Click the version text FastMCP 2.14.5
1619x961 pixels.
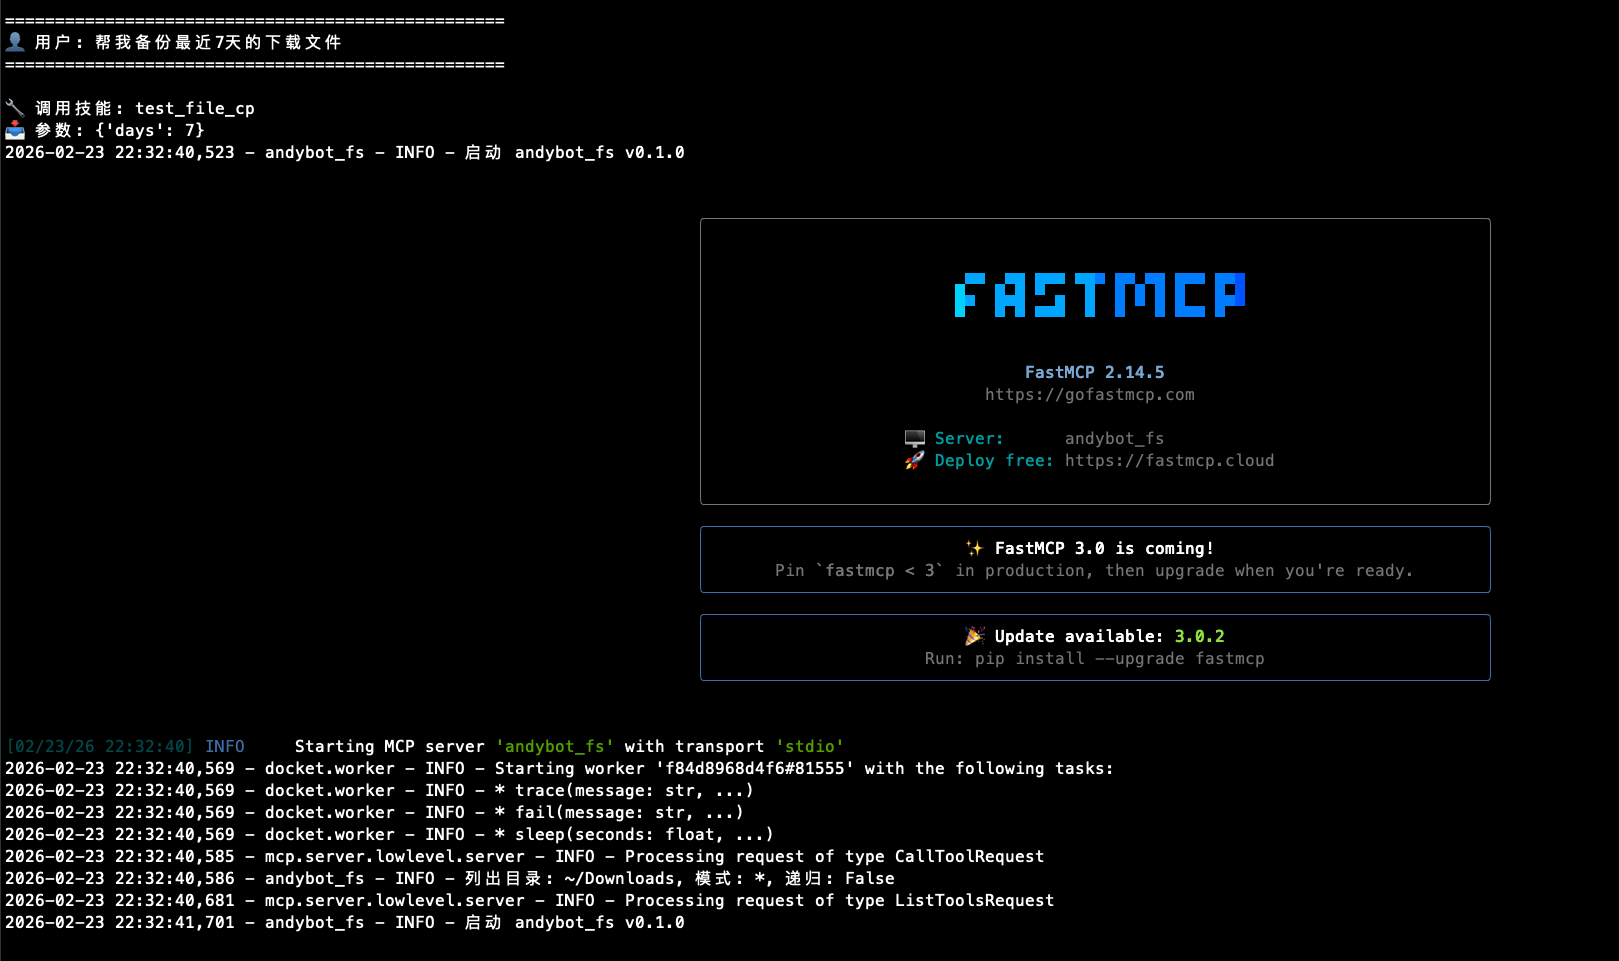pos(1095,372)
